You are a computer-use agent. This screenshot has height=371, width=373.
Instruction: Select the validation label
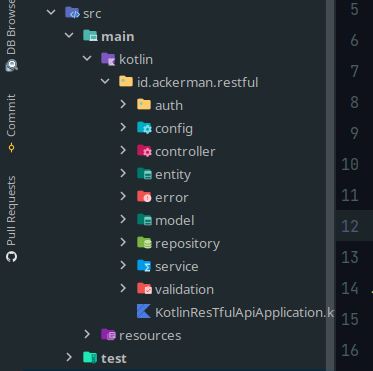tap(184, 289)
